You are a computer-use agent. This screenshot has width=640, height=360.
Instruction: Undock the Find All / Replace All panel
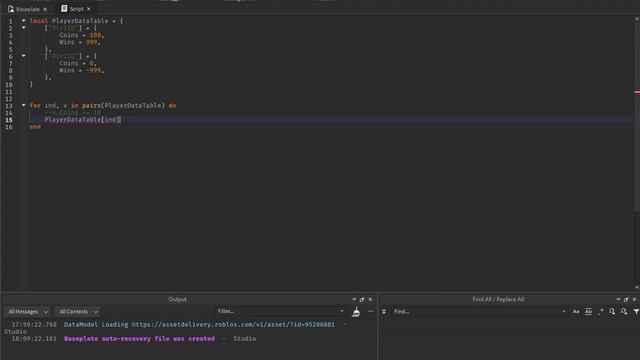pyautogui.click(x=626, y=299)
